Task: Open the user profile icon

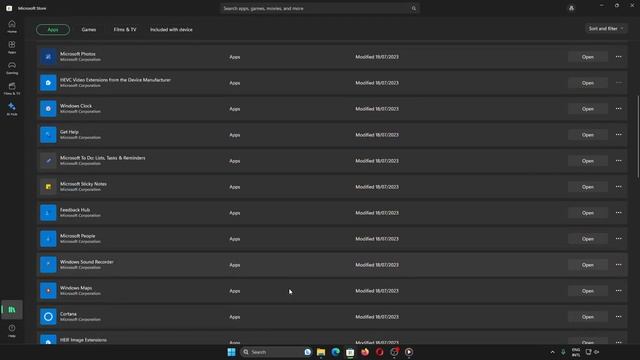Action: click(x=571, y=8)
